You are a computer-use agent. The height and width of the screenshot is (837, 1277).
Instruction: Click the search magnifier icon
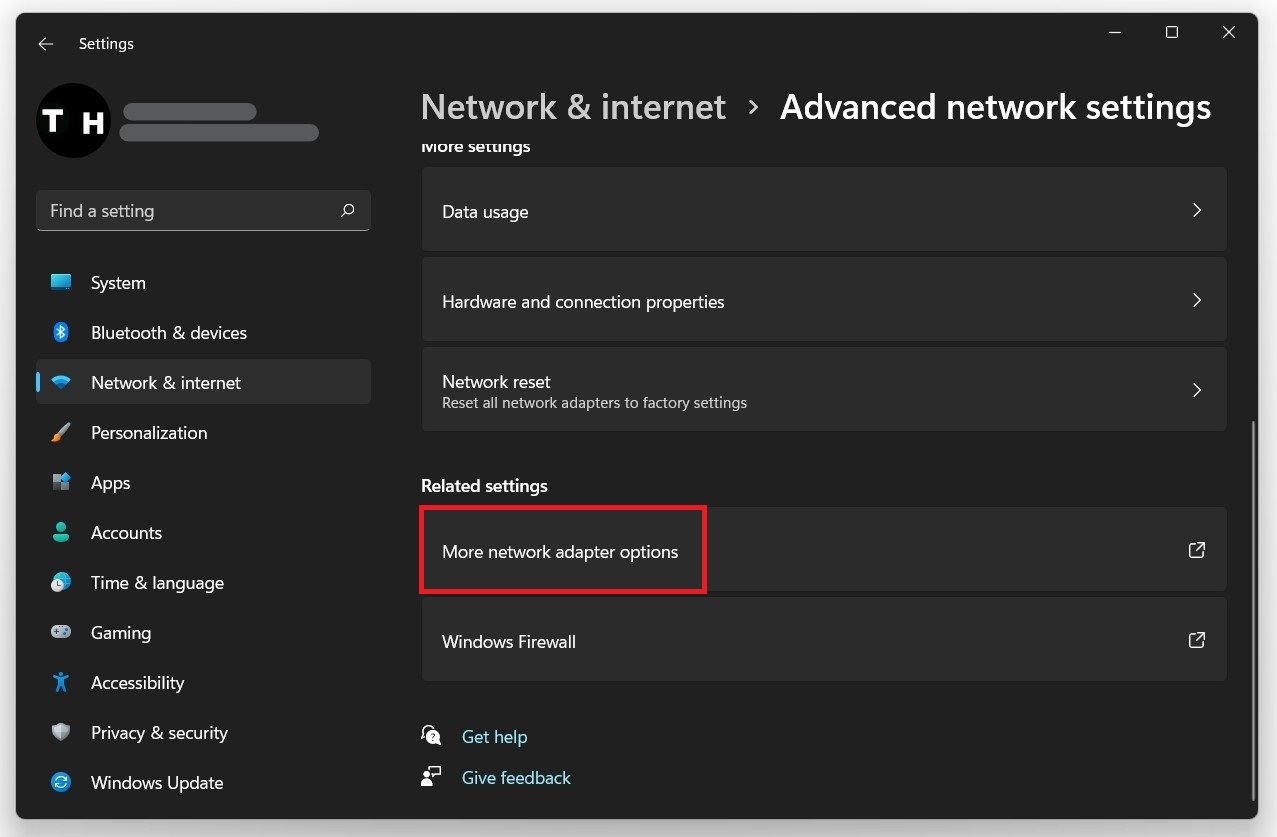[x=347, y=210]
